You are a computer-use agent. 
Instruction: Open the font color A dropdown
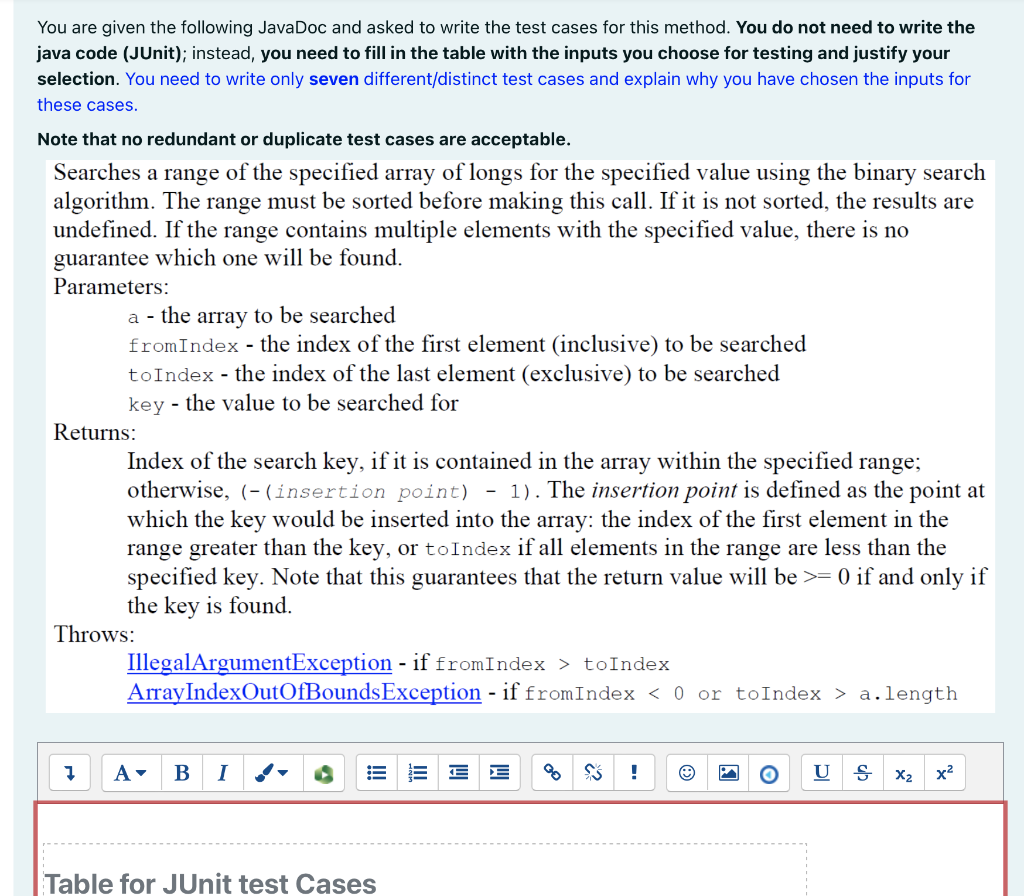(x=130, y=773)
